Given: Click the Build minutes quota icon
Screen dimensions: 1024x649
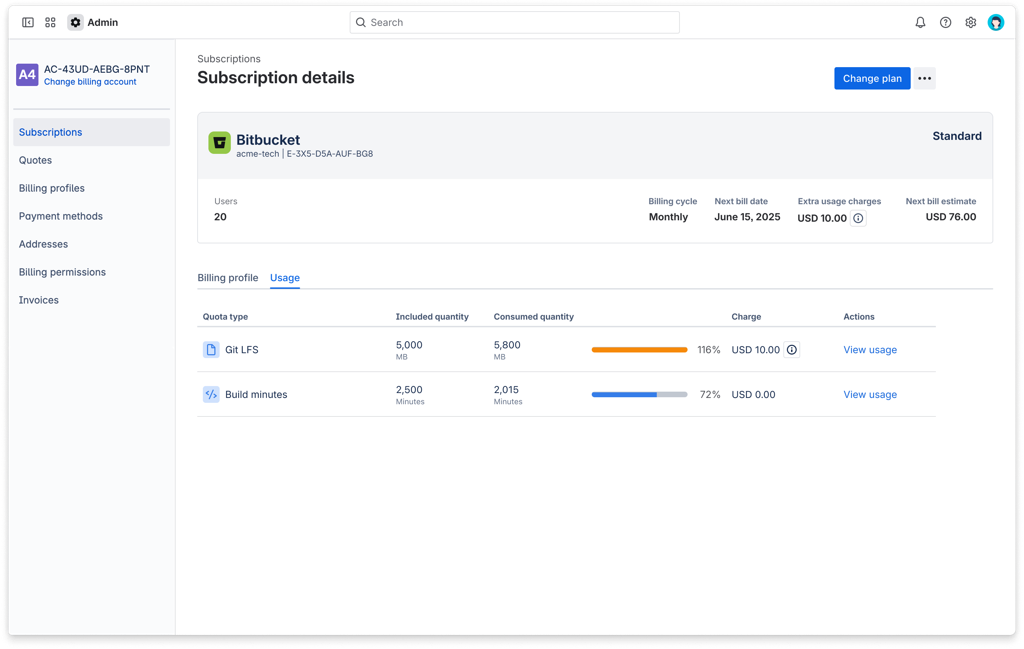Looking at the screenshot, I should point(211,394).
